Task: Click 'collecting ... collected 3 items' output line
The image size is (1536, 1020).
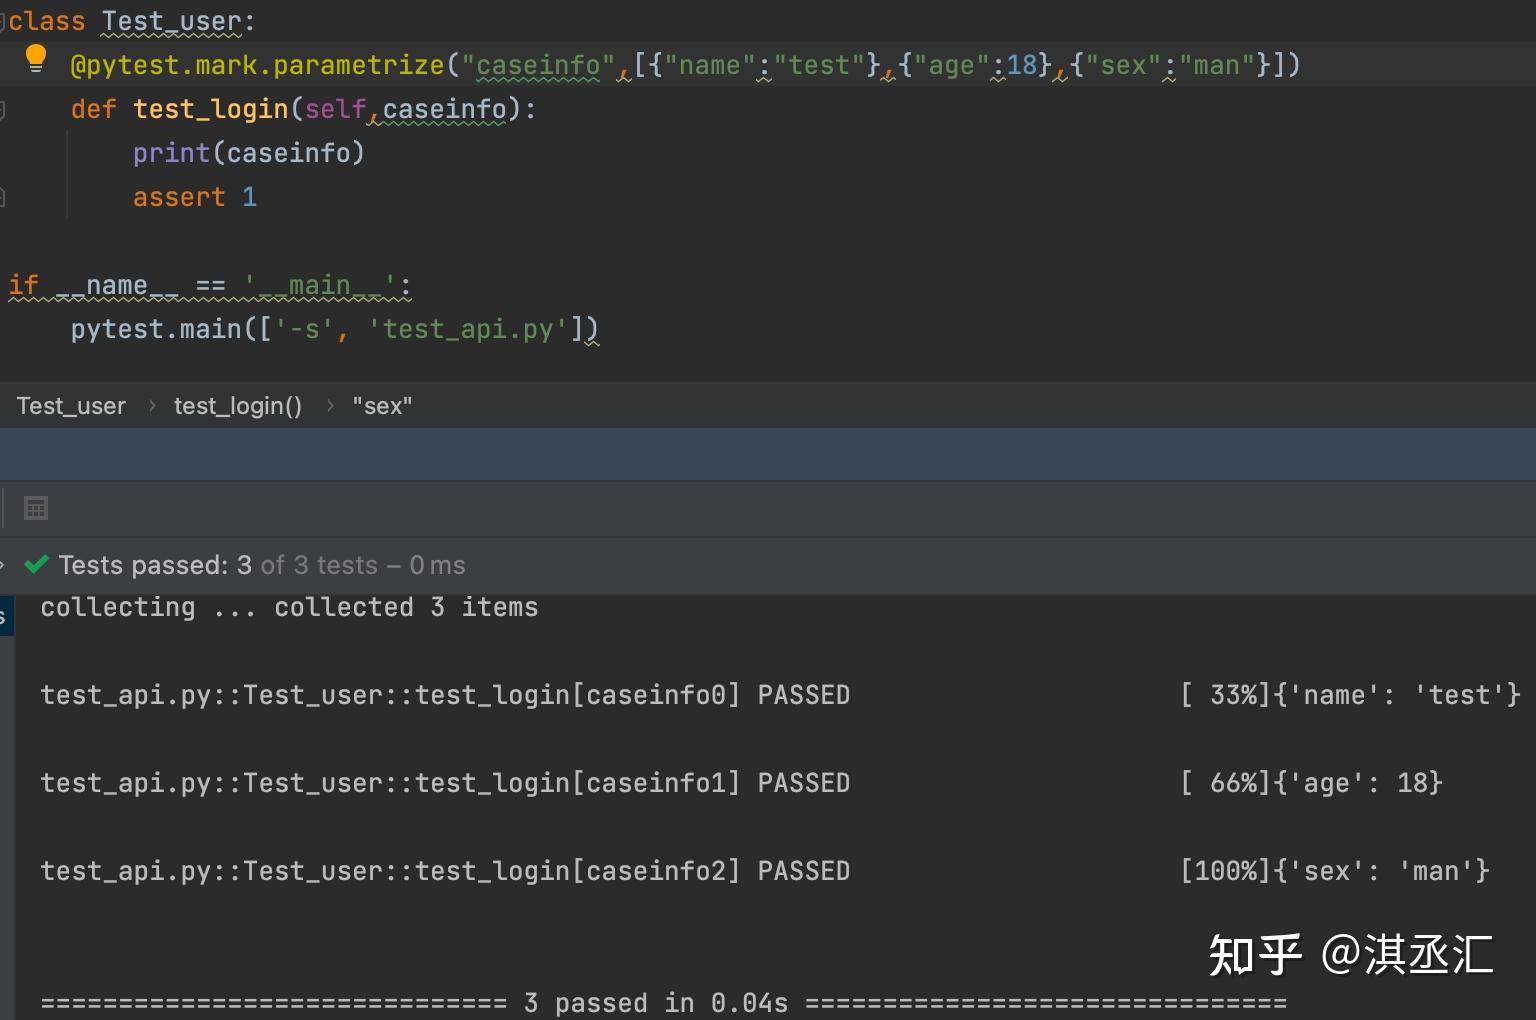Action: click(x=289, y=607)
